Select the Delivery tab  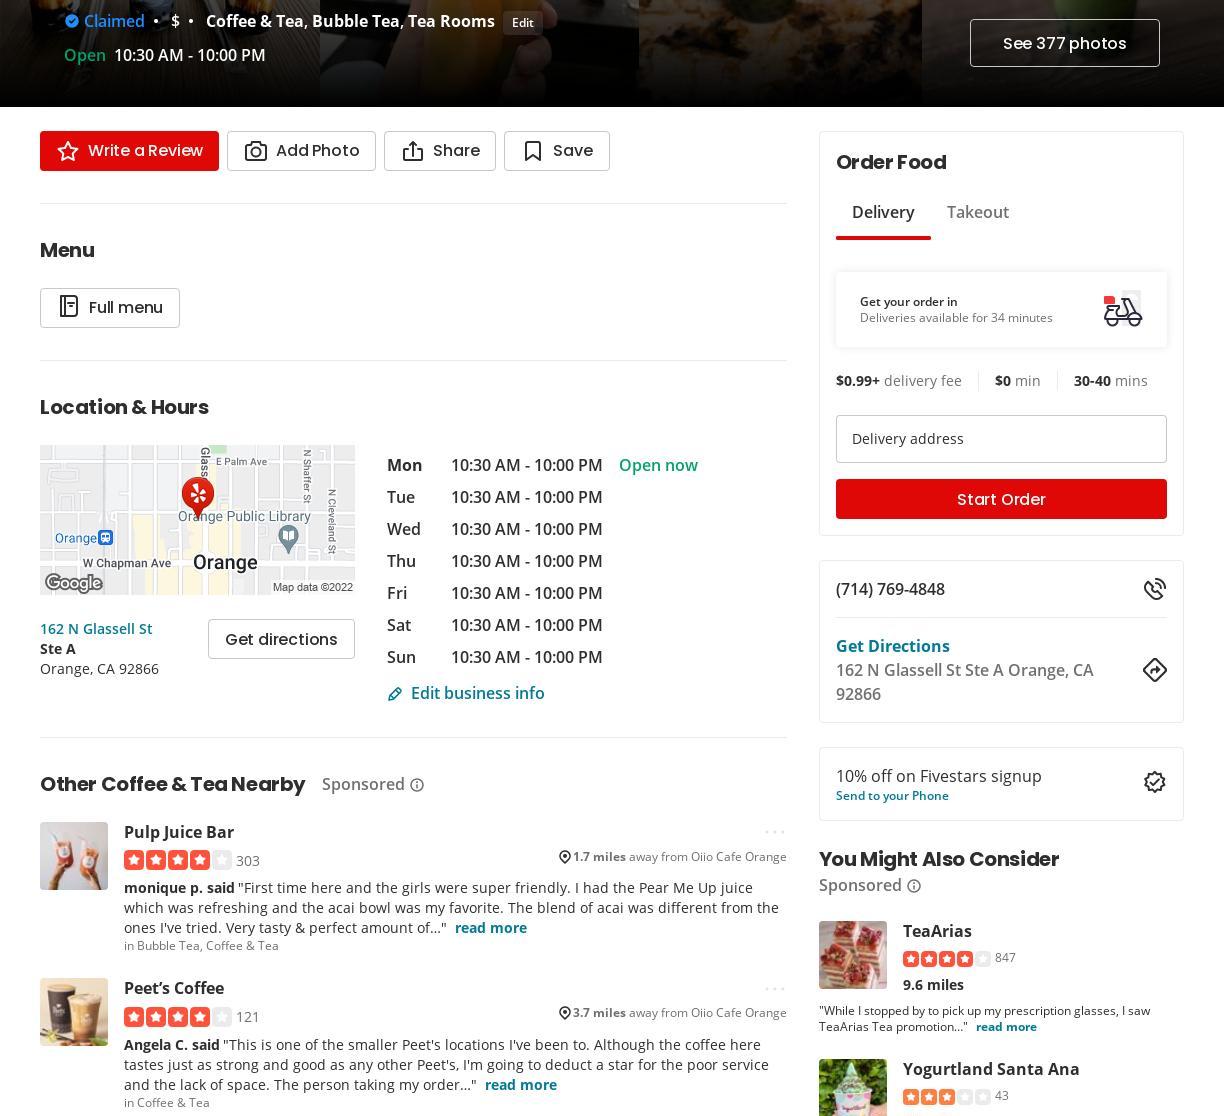click(882, 212)
